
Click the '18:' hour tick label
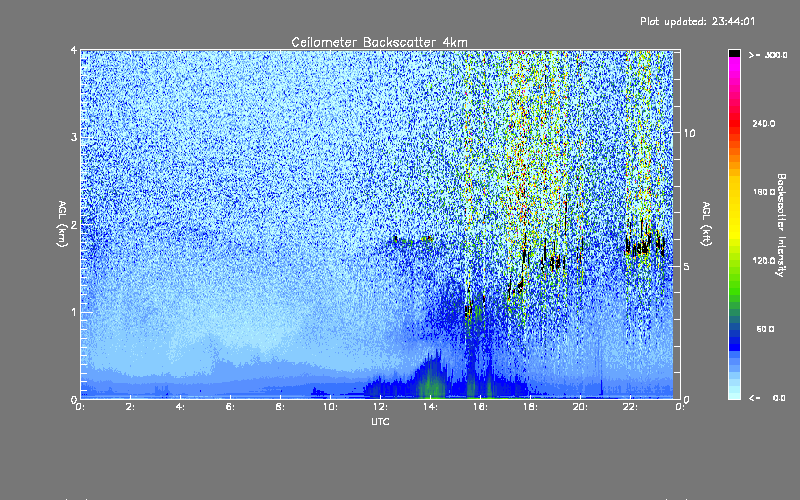530,407
